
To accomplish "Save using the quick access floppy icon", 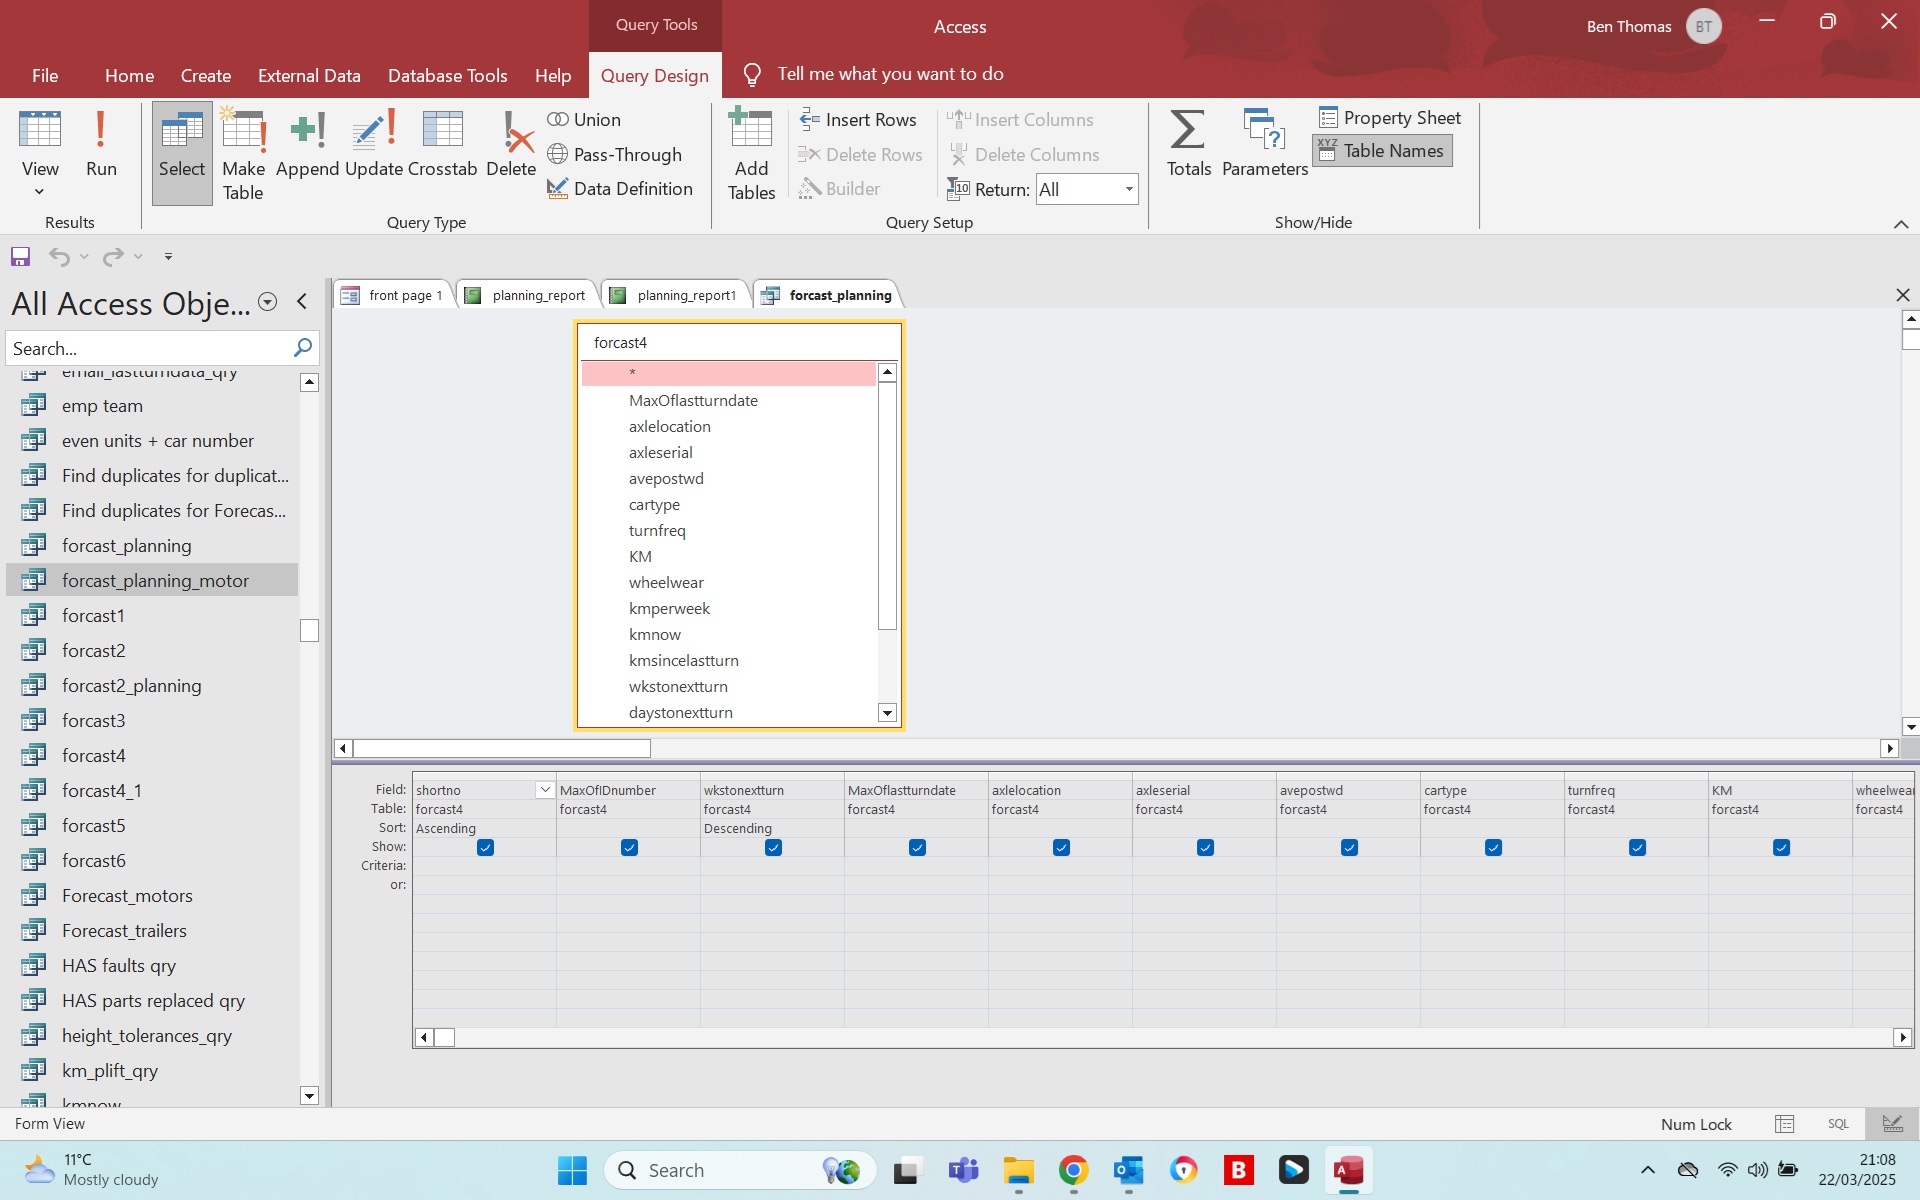I will point(20,257).
